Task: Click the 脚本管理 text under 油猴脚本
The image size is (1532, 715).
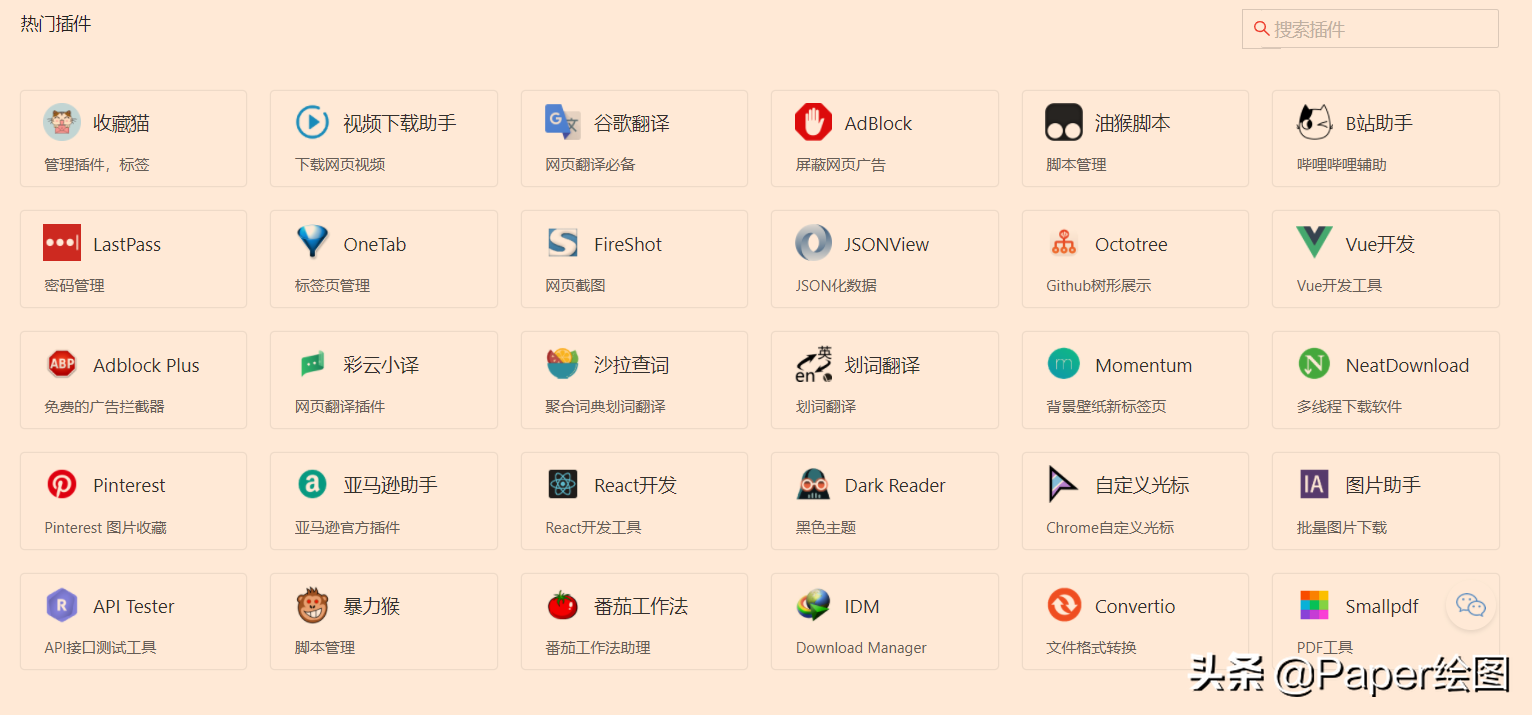Action: tap(1077, 165)
